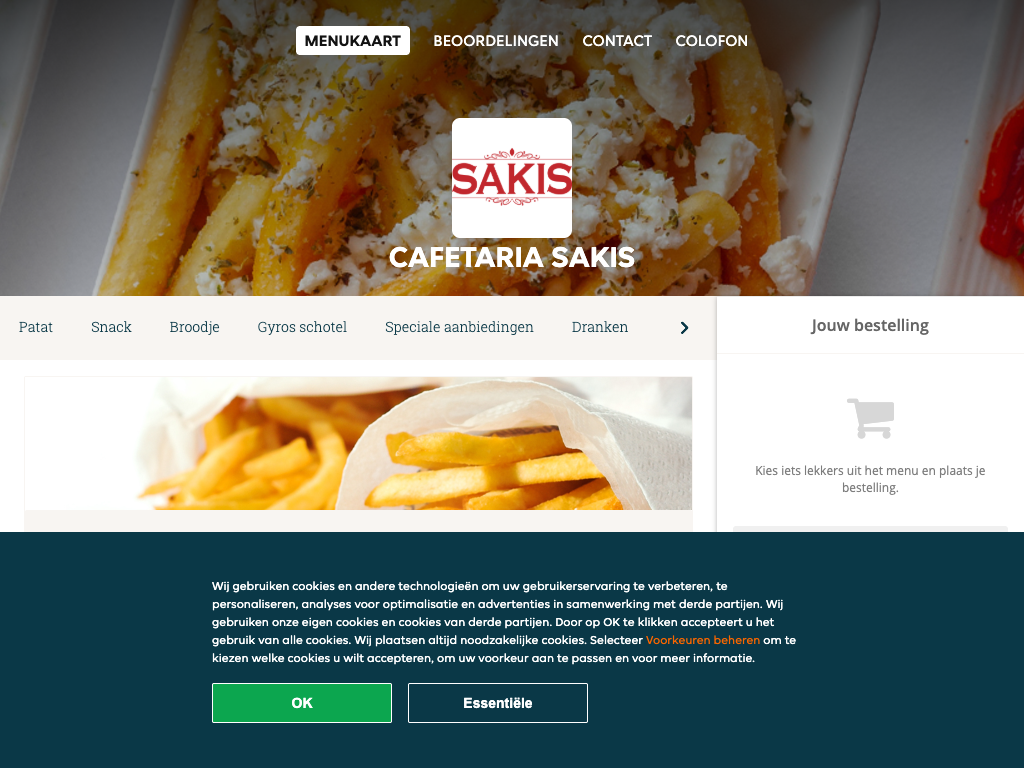
Task: Select the Patat category
Action: (36, 327)
